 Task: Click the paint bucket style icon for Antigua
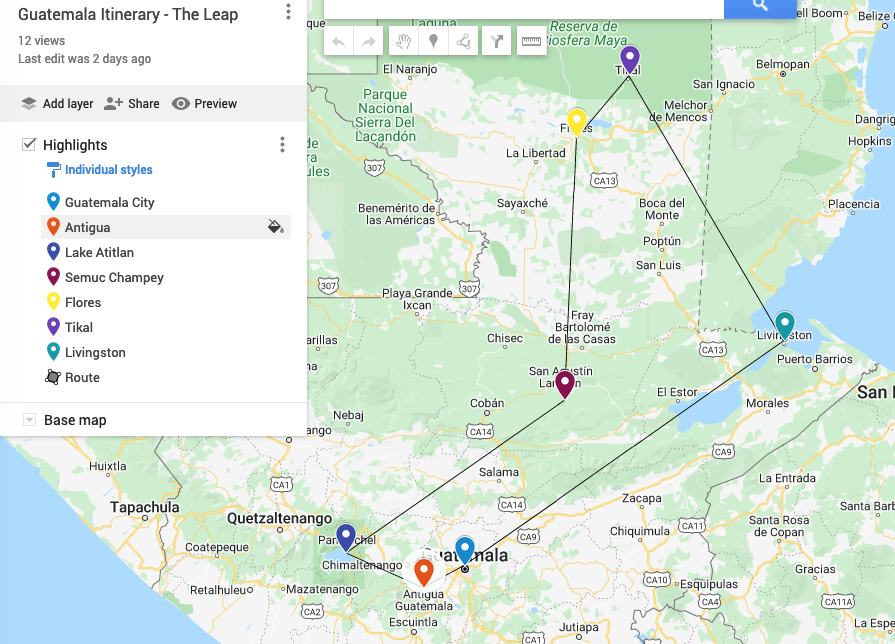[x=276, y=227]
